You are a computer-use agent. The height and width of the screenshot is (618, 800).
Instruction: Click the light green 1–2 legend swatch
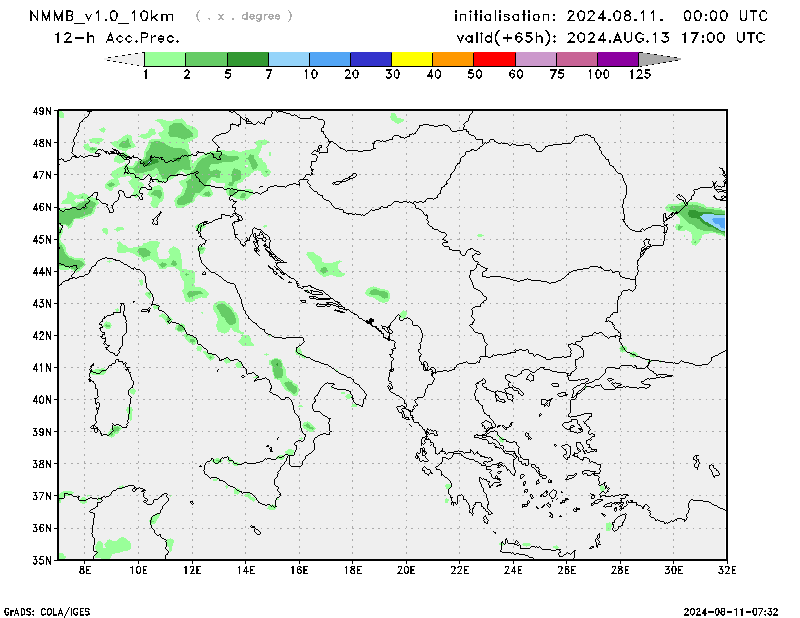pyautogui.click(x=165, y=59)
